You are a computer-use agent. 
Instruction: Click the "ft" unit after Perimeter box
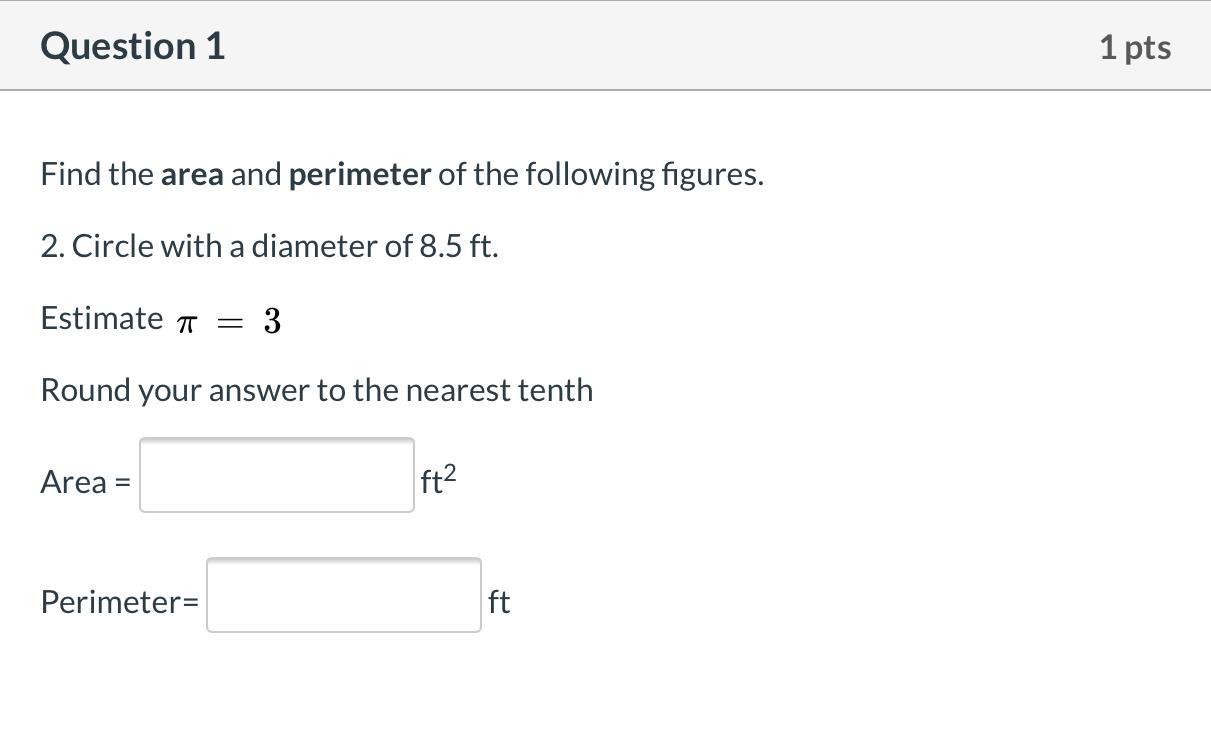pyautogui.click(x=499, y=602)
